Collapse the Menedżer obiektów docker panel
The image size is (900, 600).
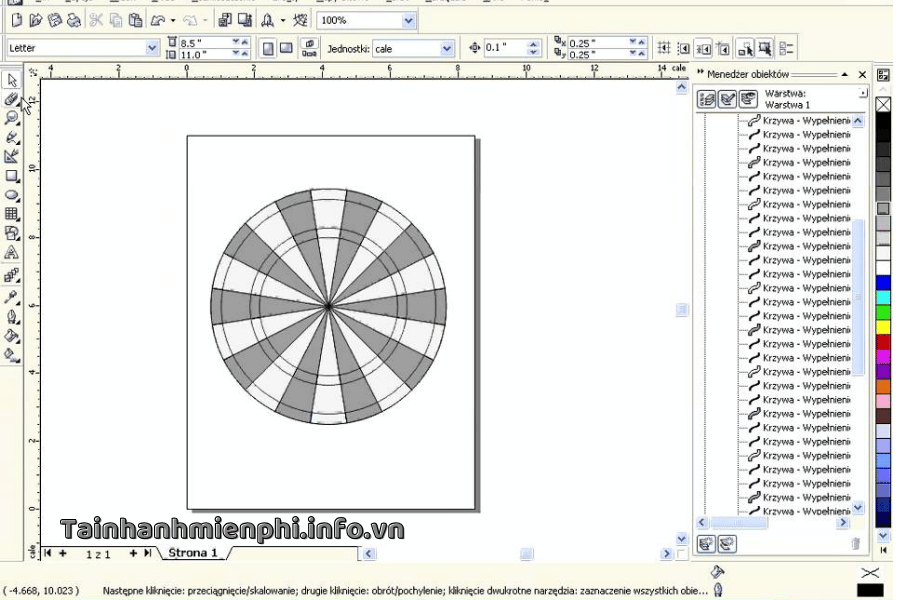tap(845, 74)
